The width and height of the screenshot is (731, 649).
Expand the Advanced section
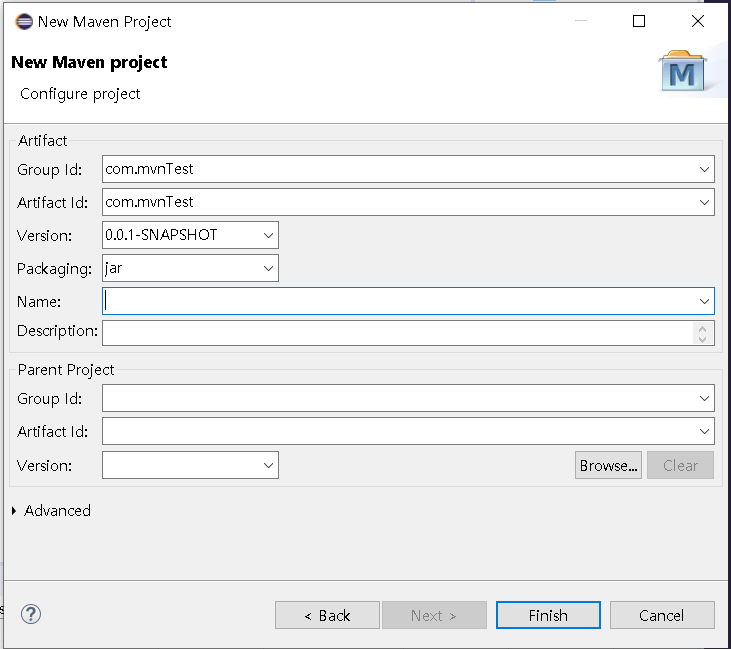click(14, 511)
